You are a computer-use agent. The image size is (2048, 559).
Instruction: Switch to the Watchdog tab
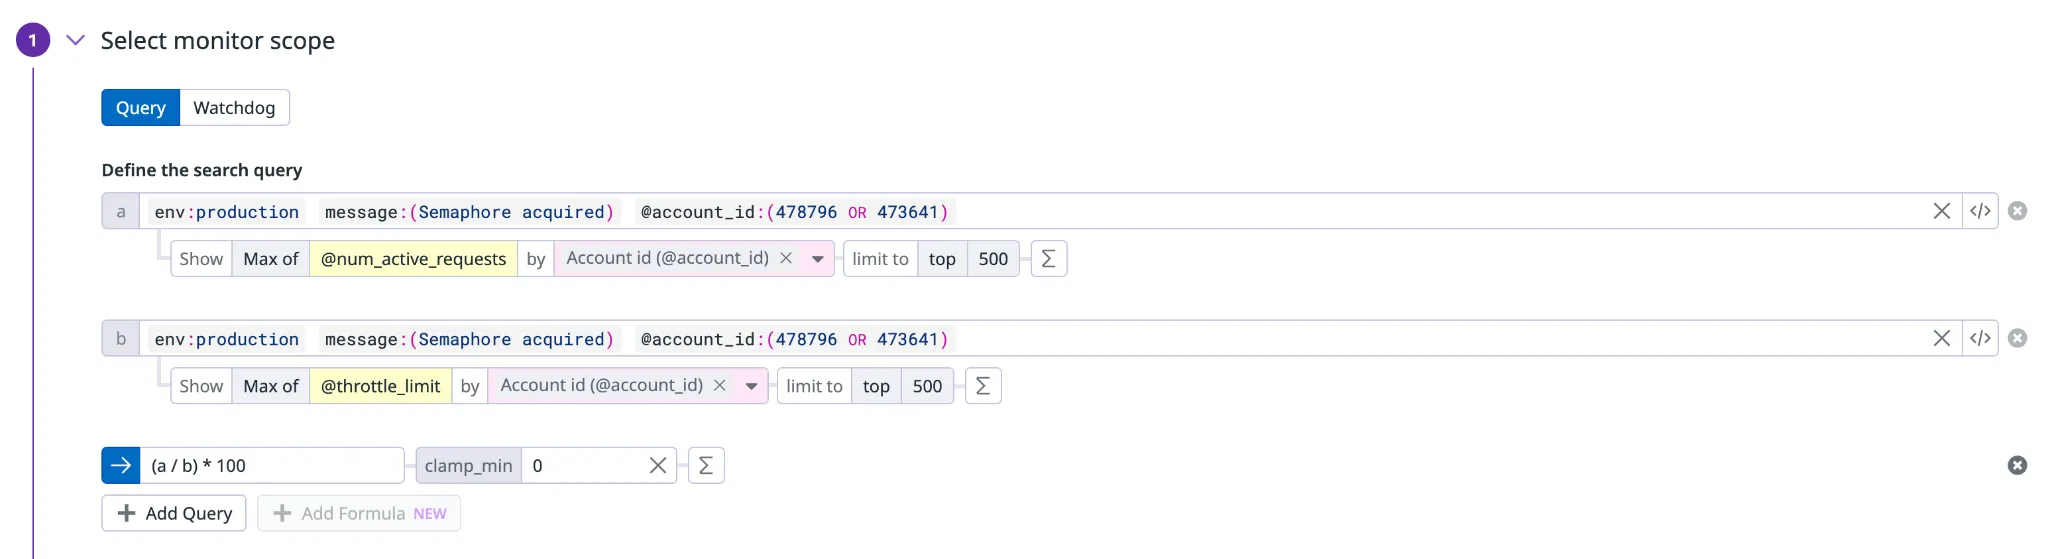point(234,108)
